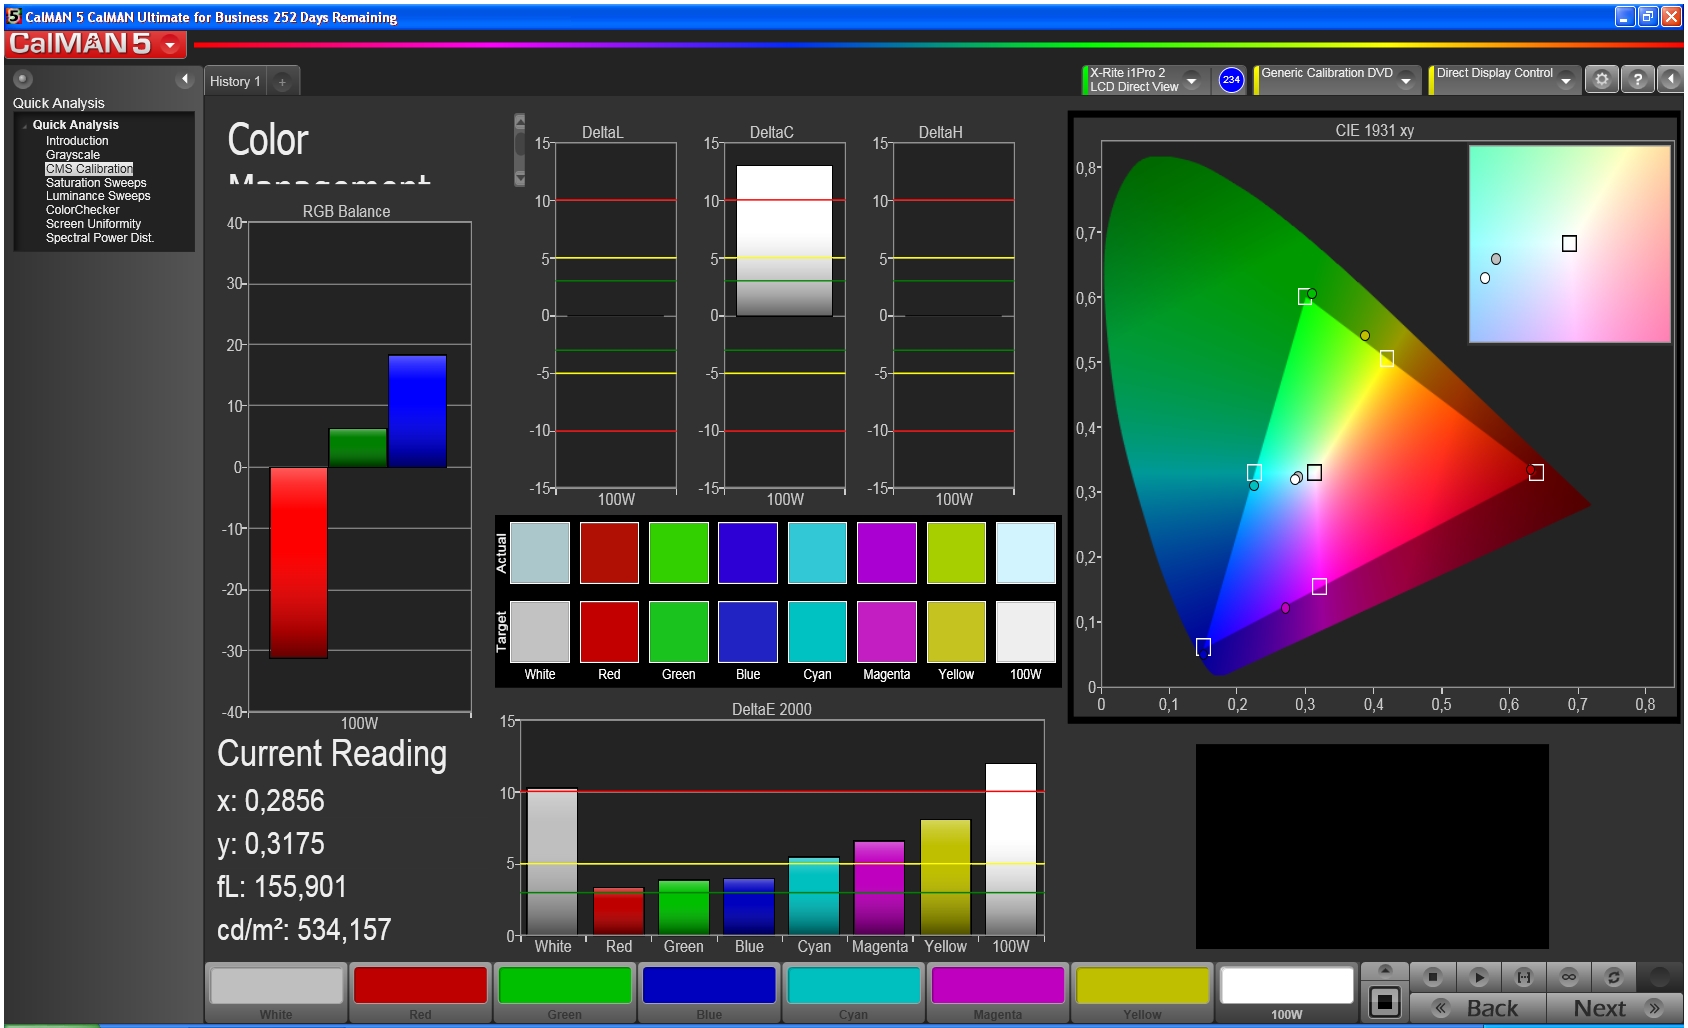Click the refresh reading icon
This screenshot has height=1028, width=1688.
(1613, 977)
